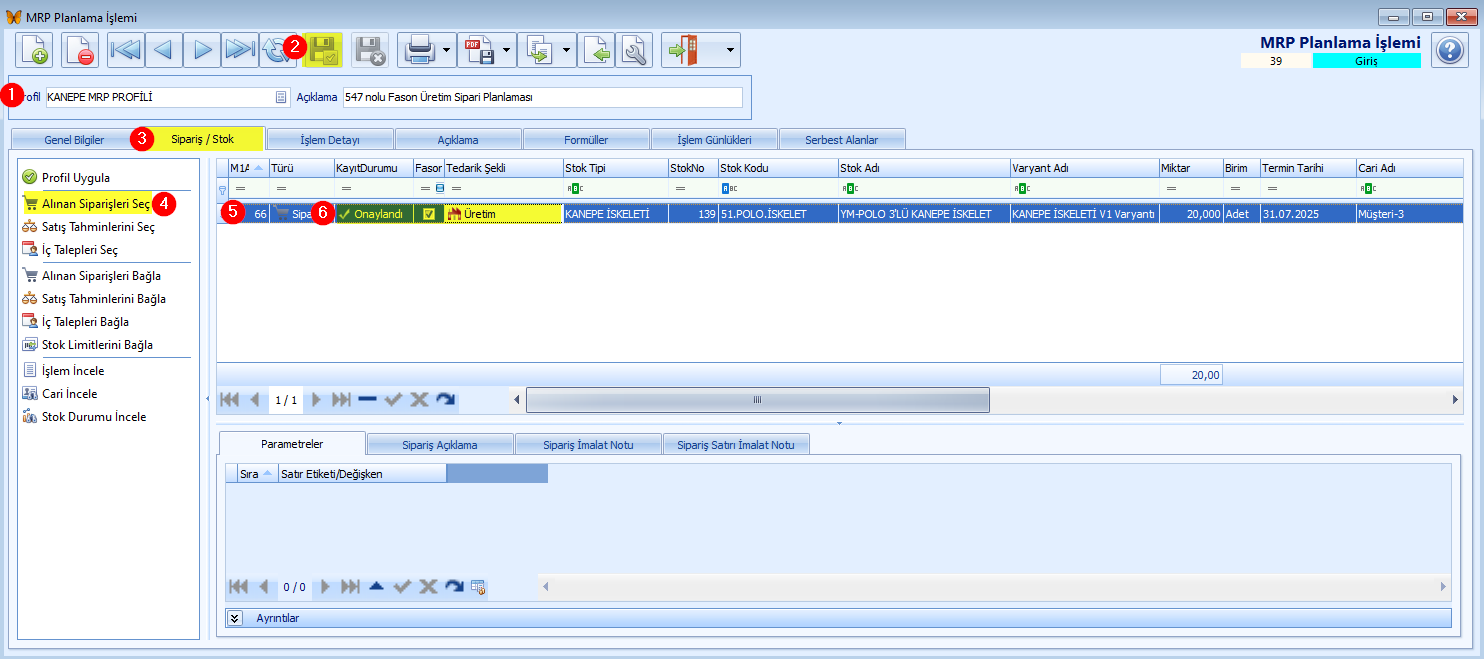Expand the Ayrıntılar section
1484x659 pixels.
tap(236, 618)
